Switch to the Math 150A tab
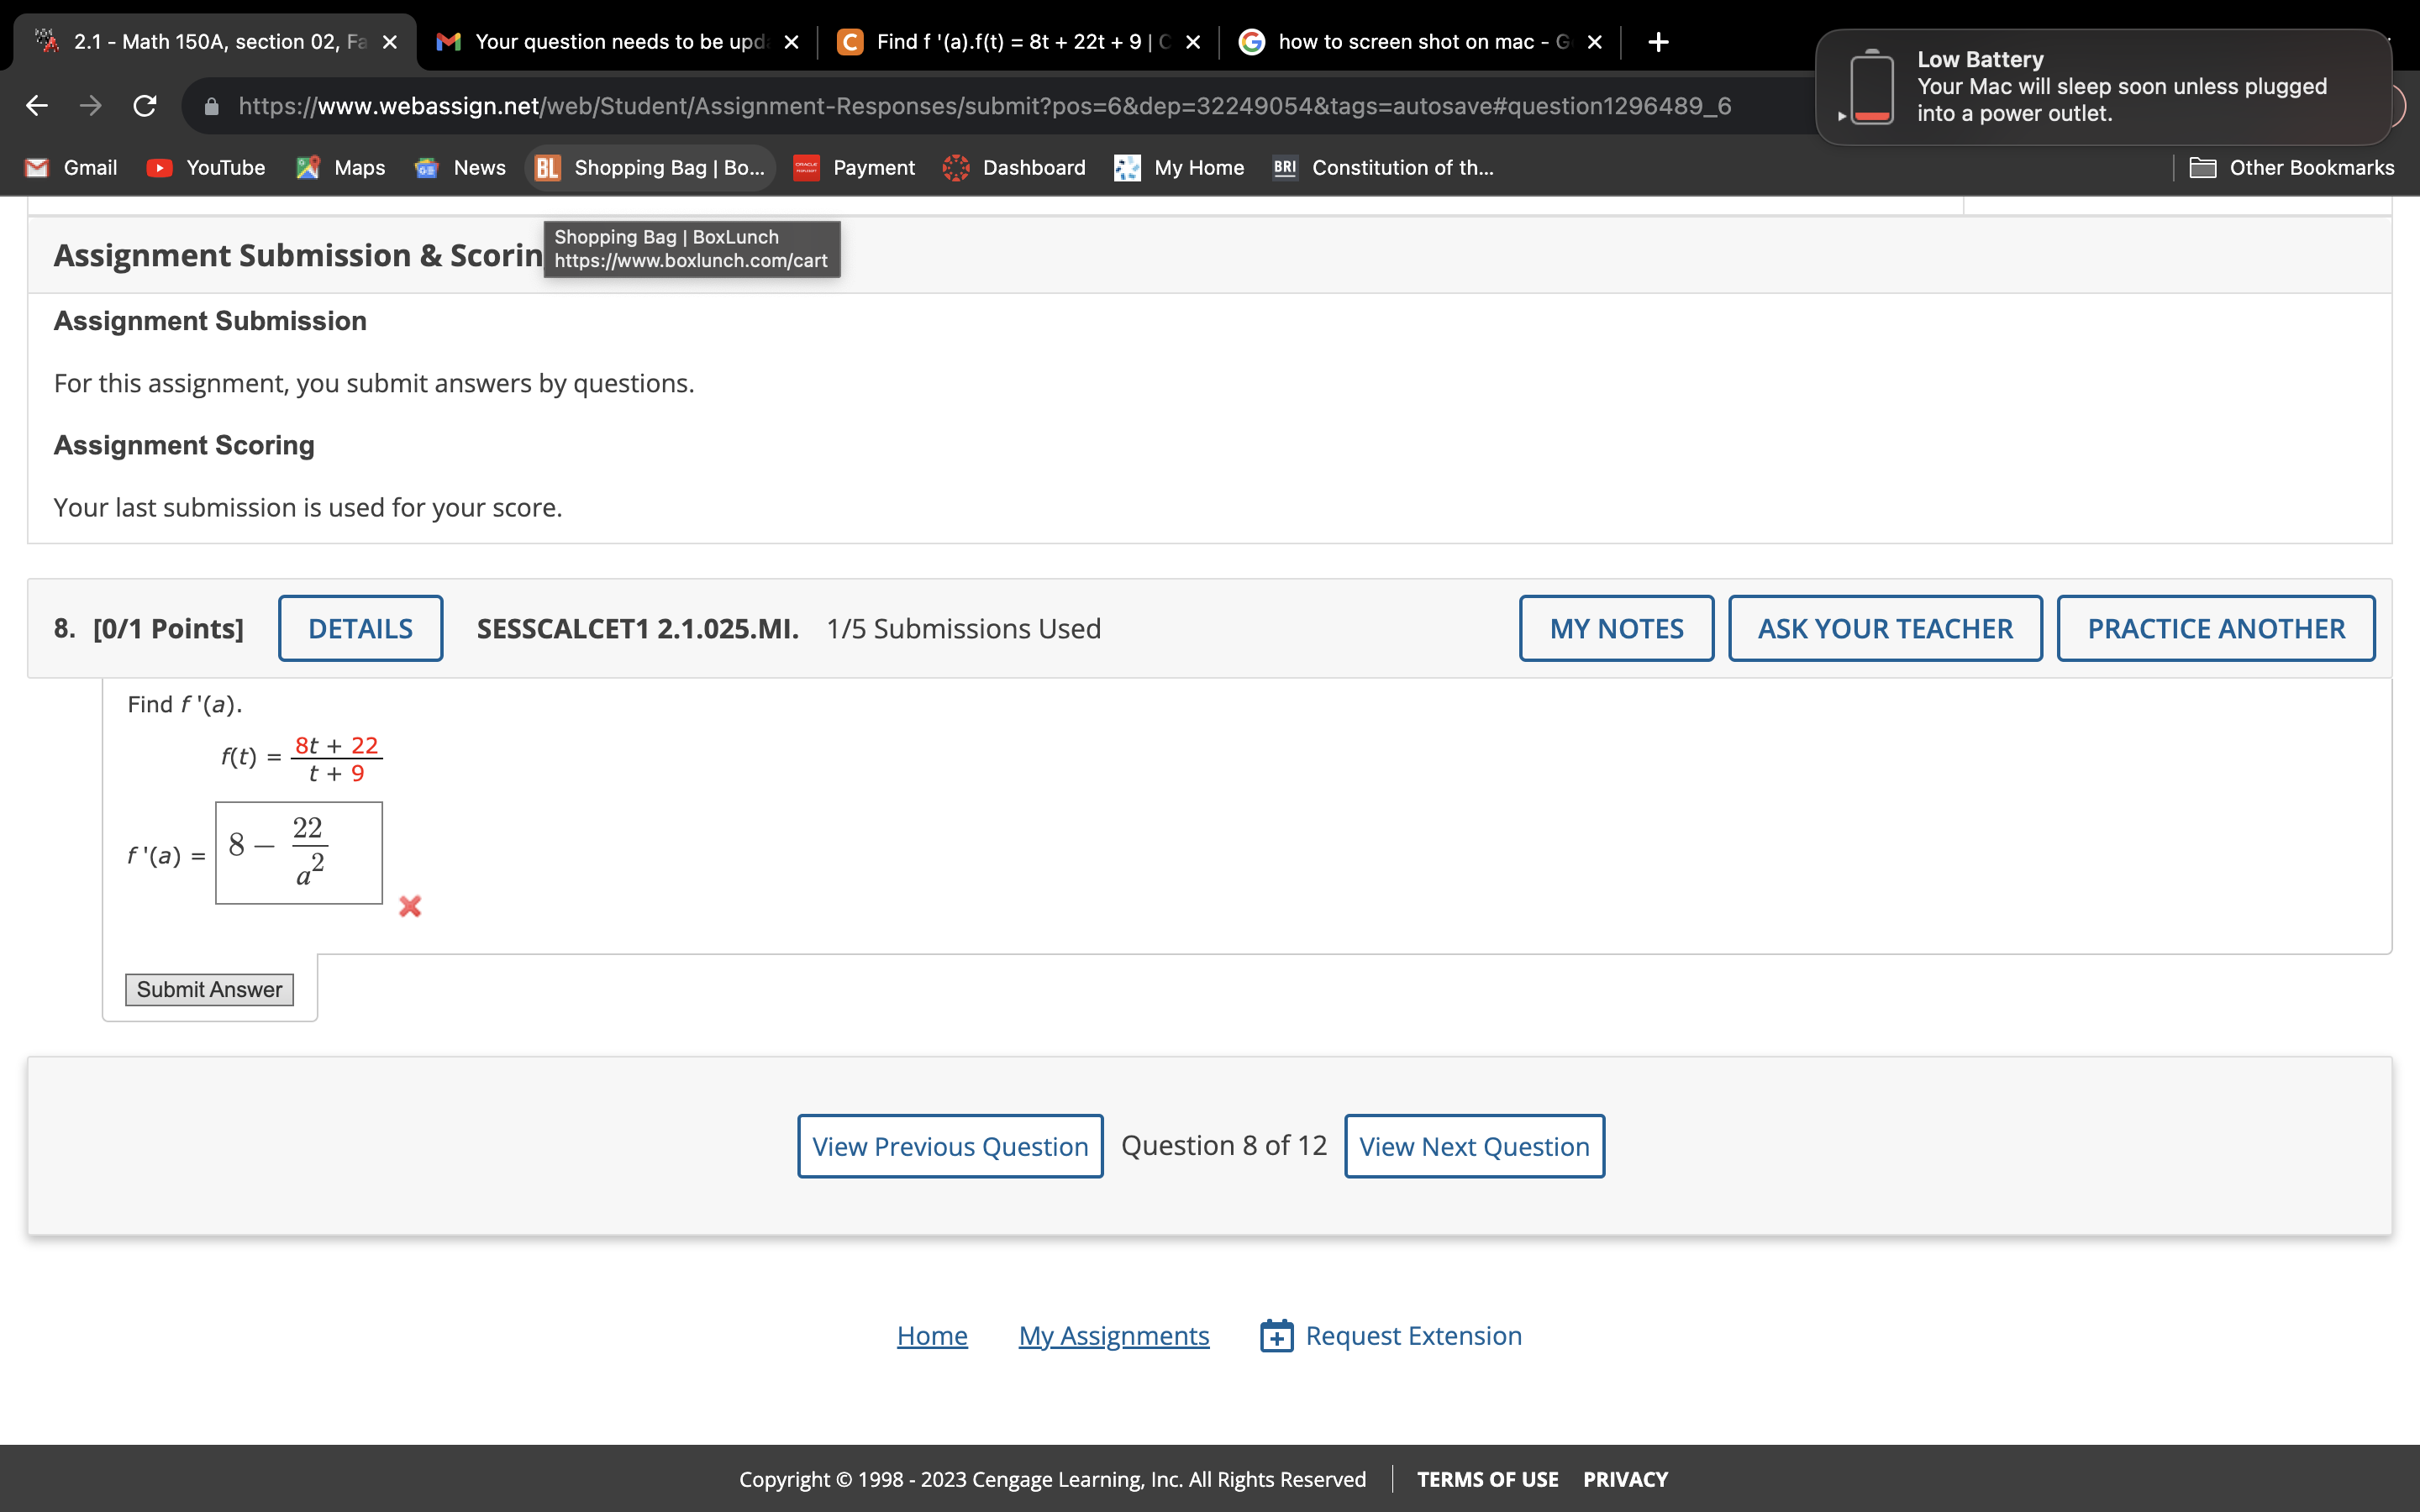 pos(215,42)
